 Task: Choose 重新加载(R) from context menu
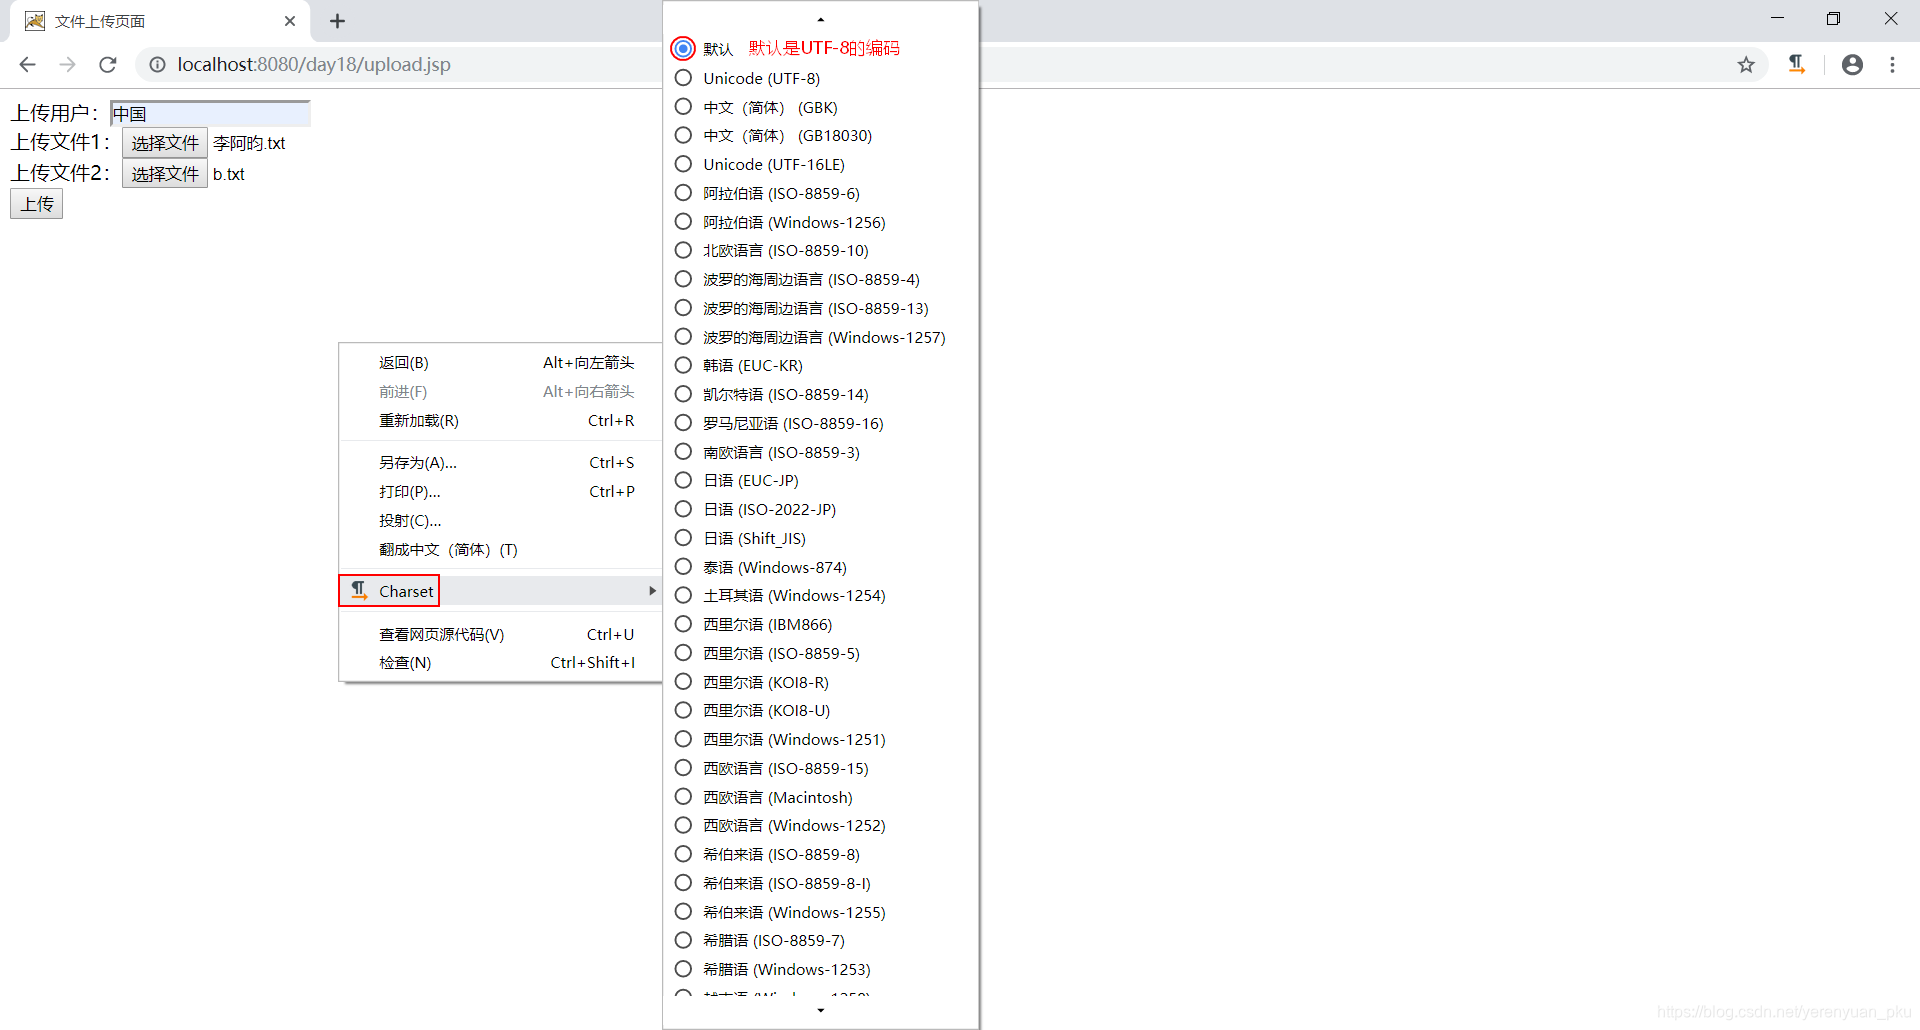[x=501, y=420]
